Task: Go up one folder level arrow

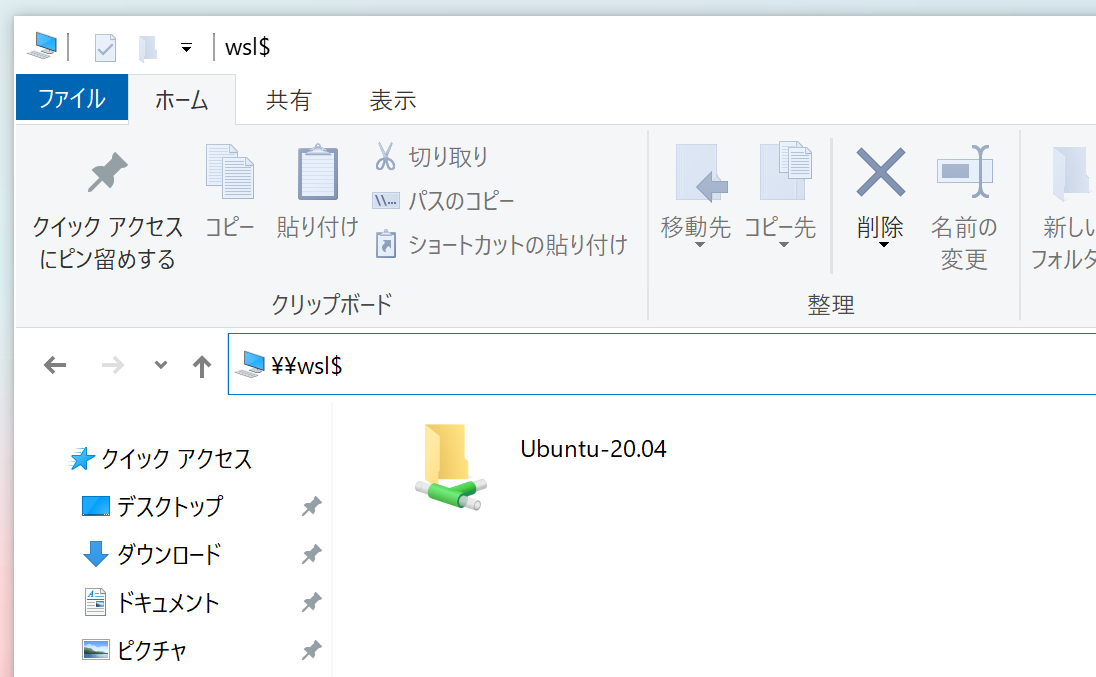Action: (202, 366)
